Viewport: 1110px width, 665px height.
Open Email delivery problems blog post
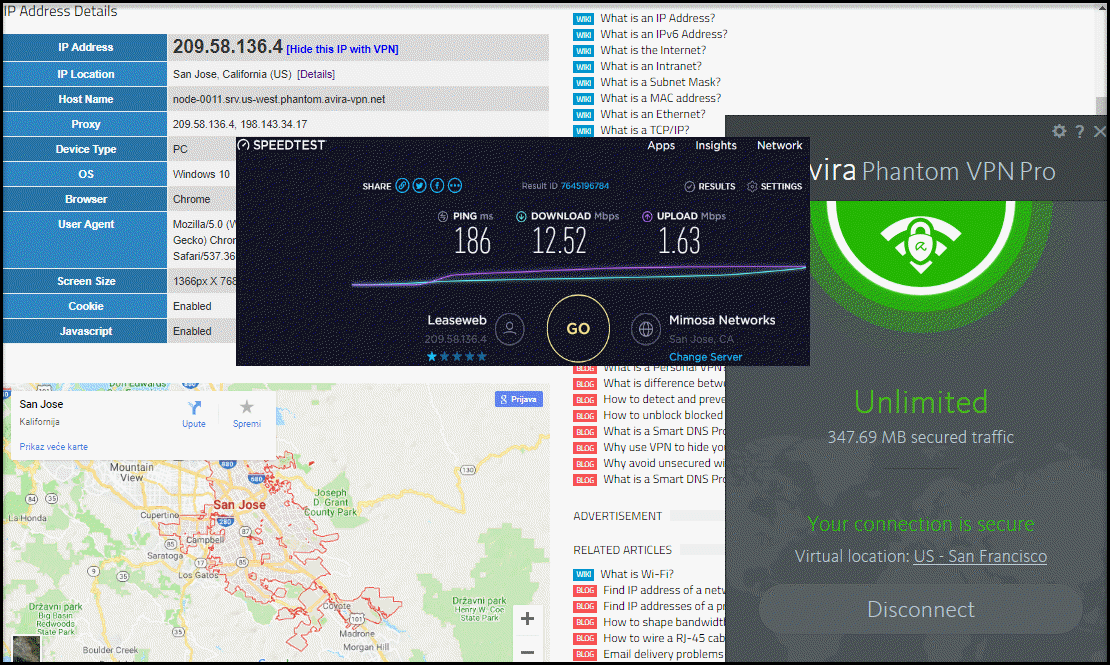pos(663,654)
